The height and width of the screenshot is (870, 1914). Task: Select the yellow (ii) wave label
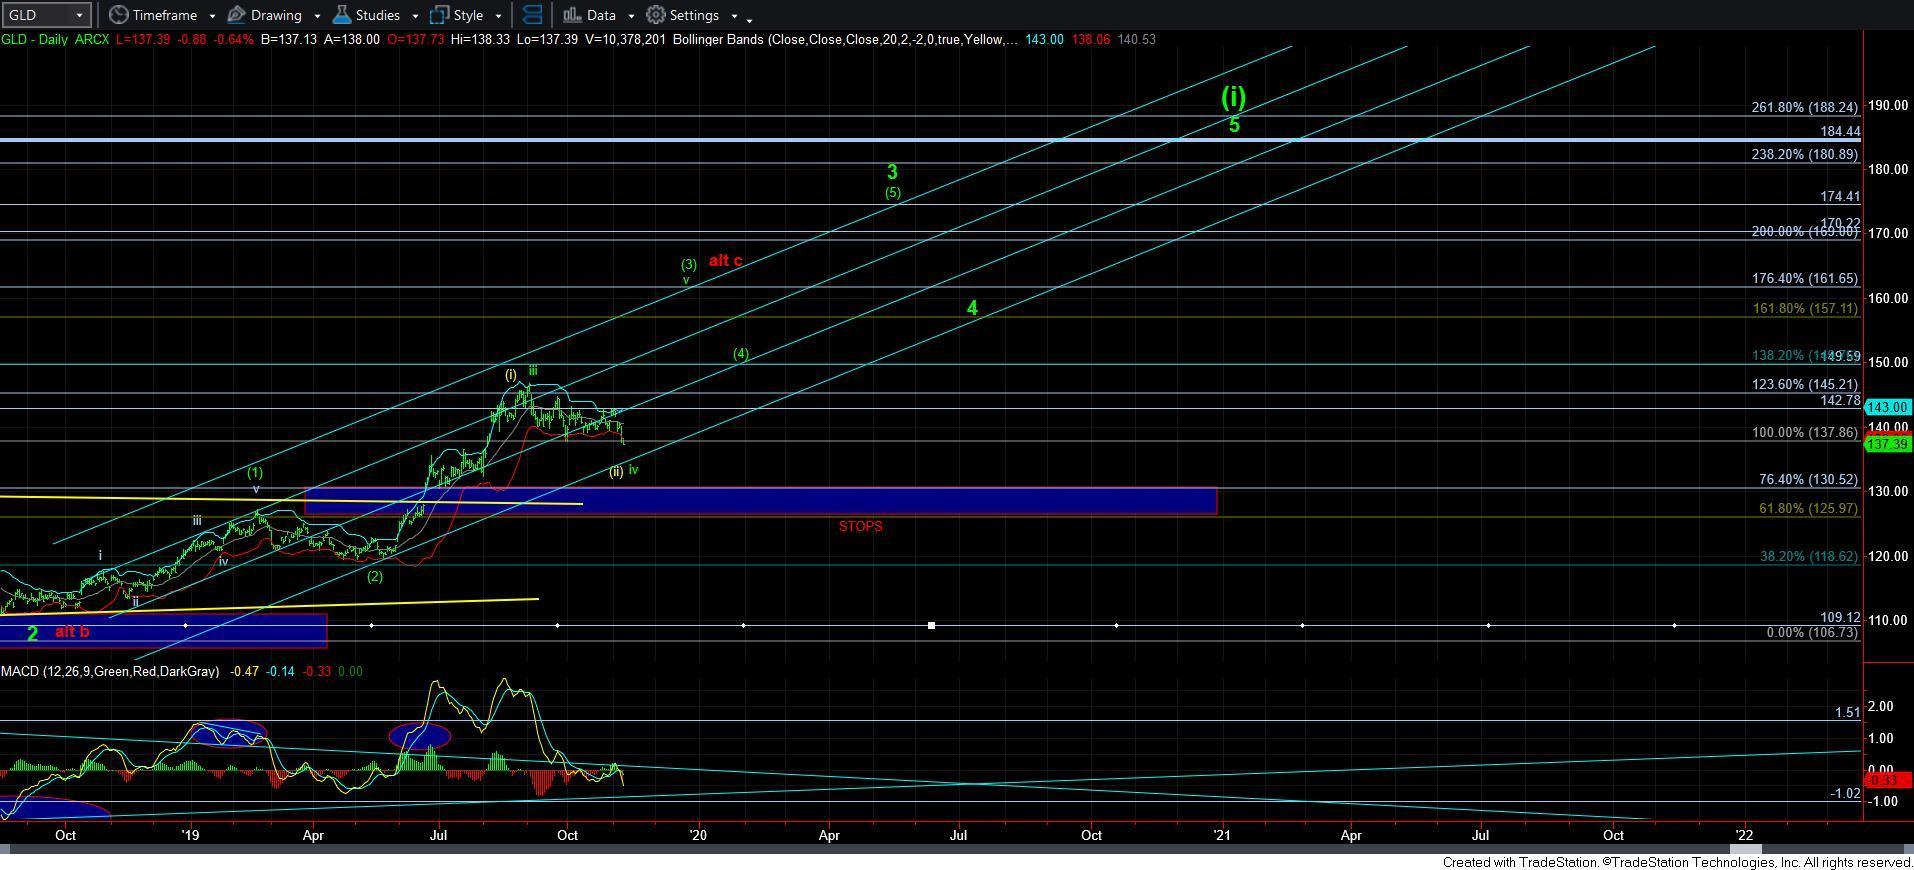pyautogui.click(x=616, y=471)
